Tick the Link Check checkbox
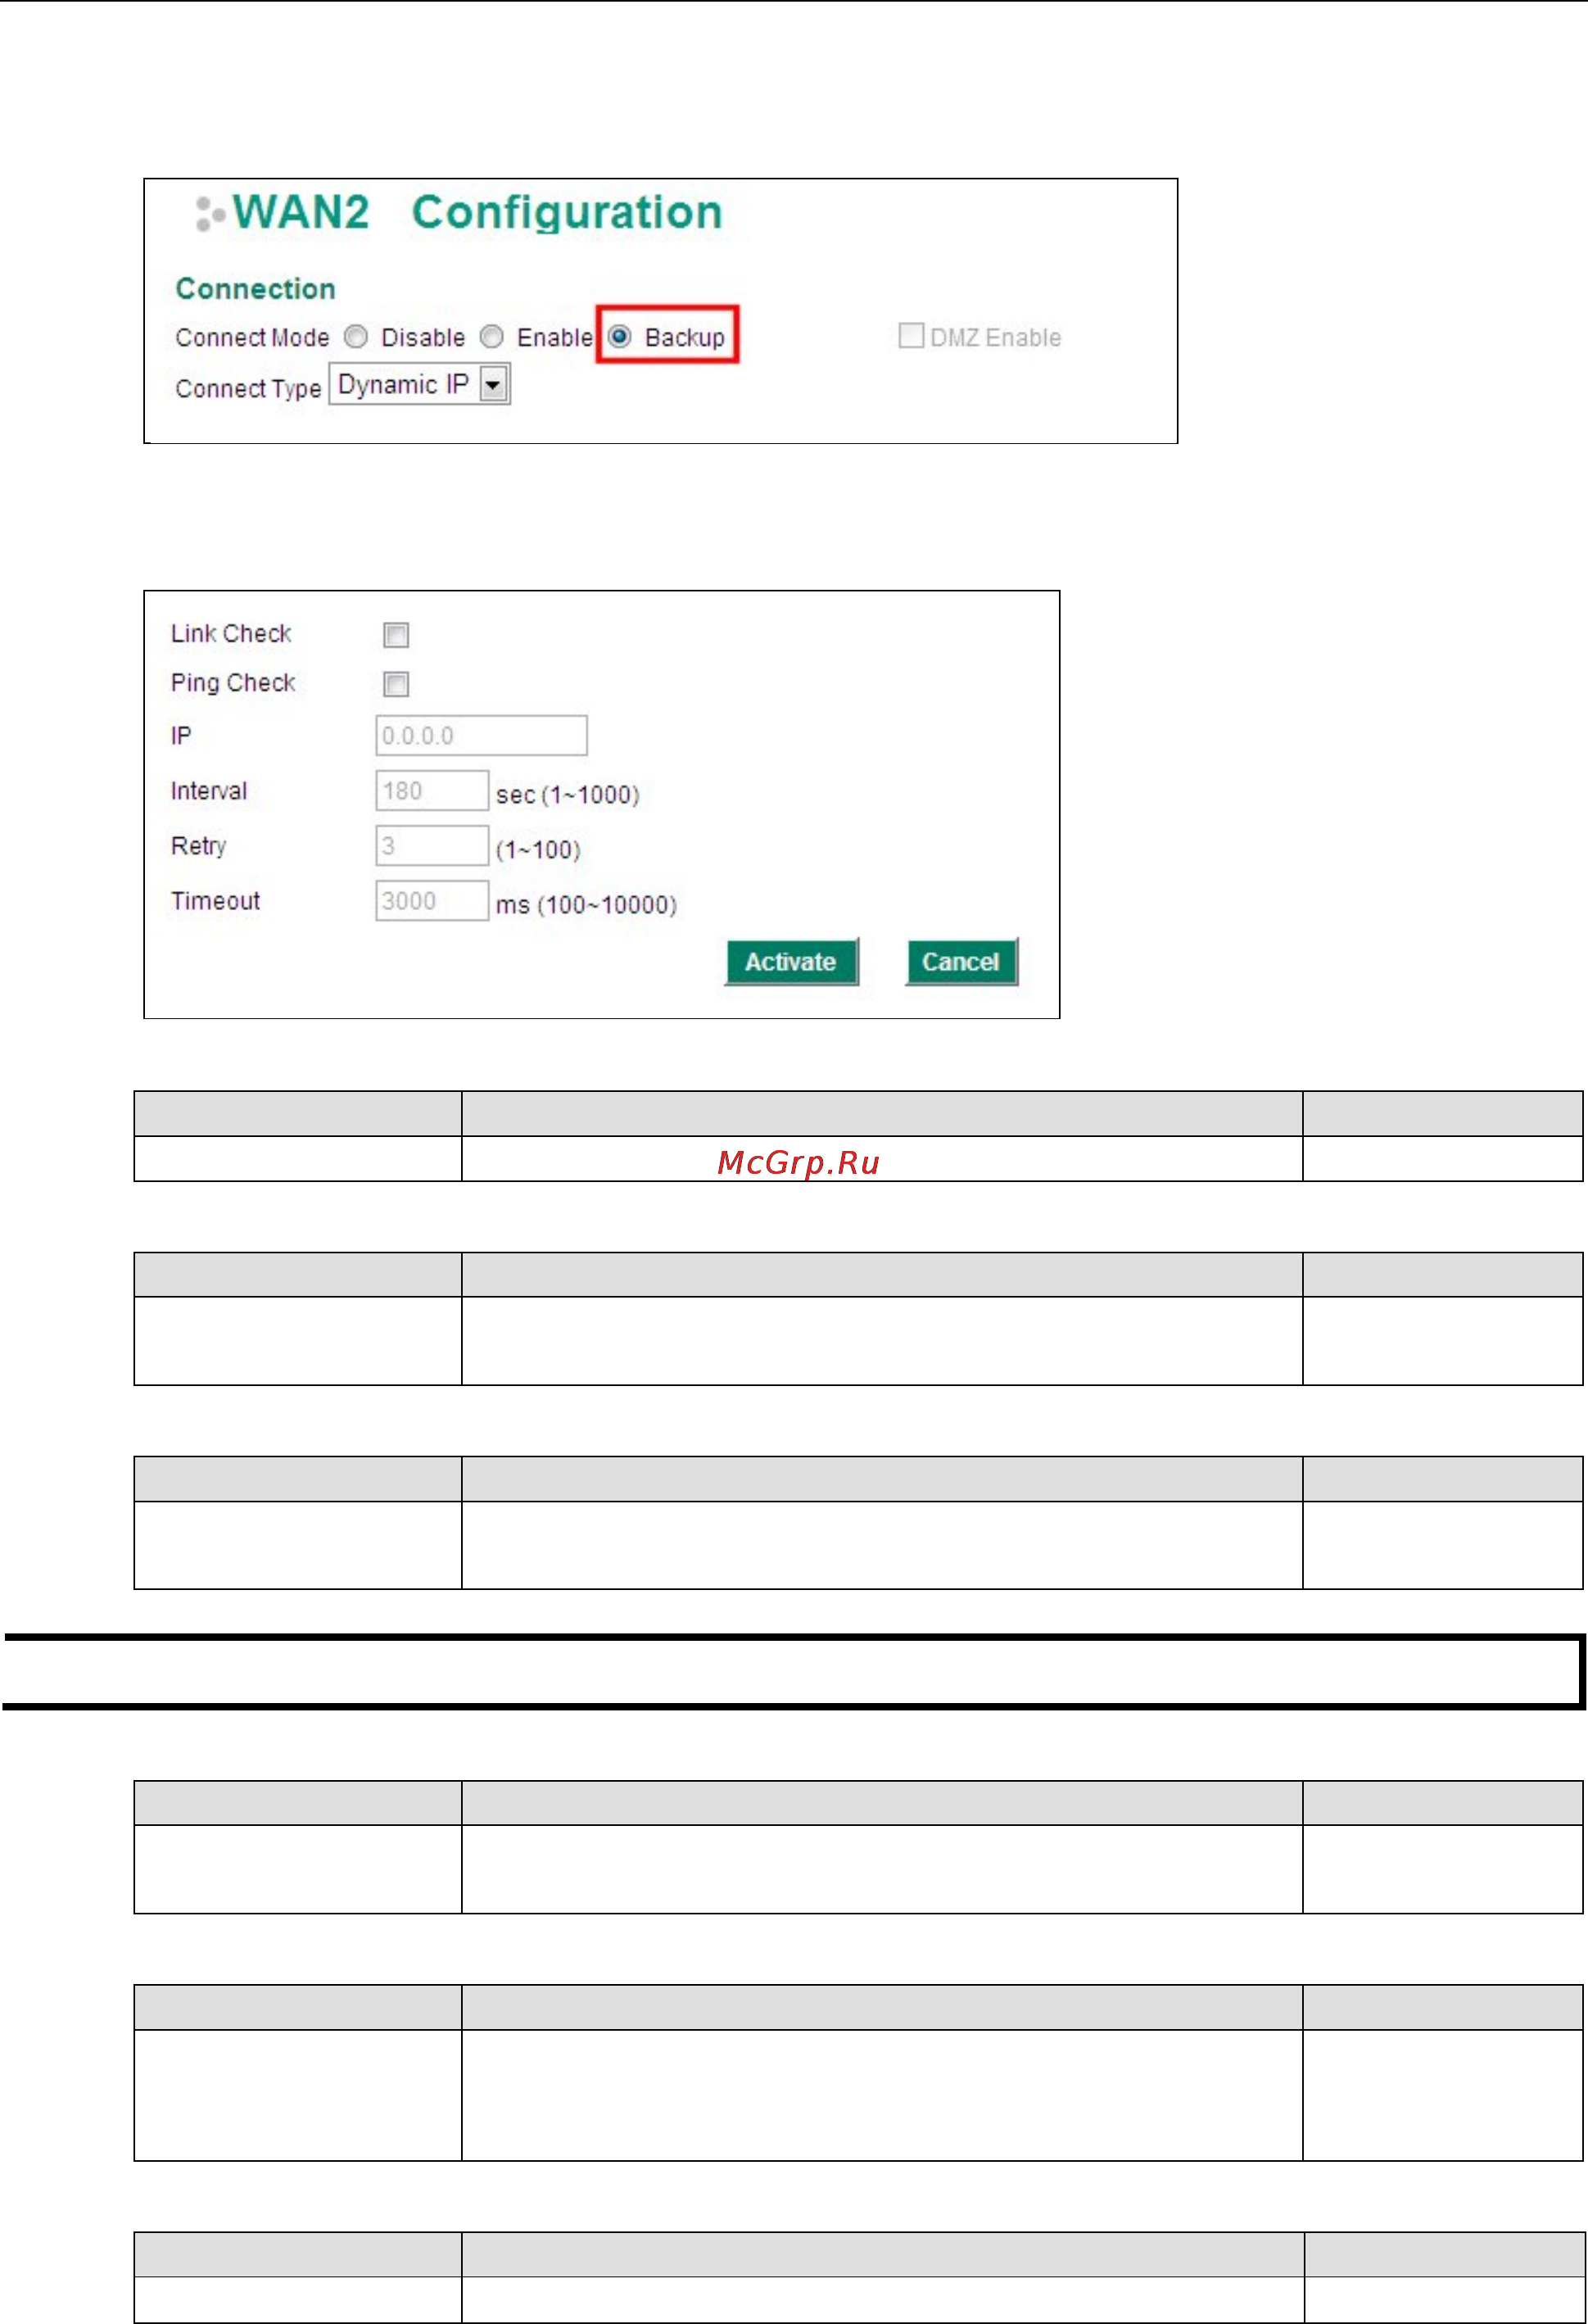The height and width of the screenshot is (2324, 1588). 396,635
